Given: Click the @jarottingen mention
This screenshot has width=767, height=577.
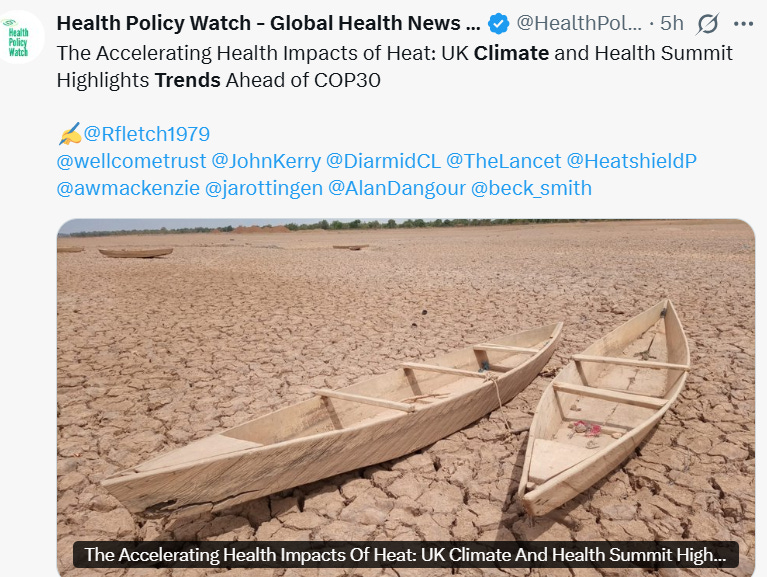Looking at the screenshot, I should [264, 188].
